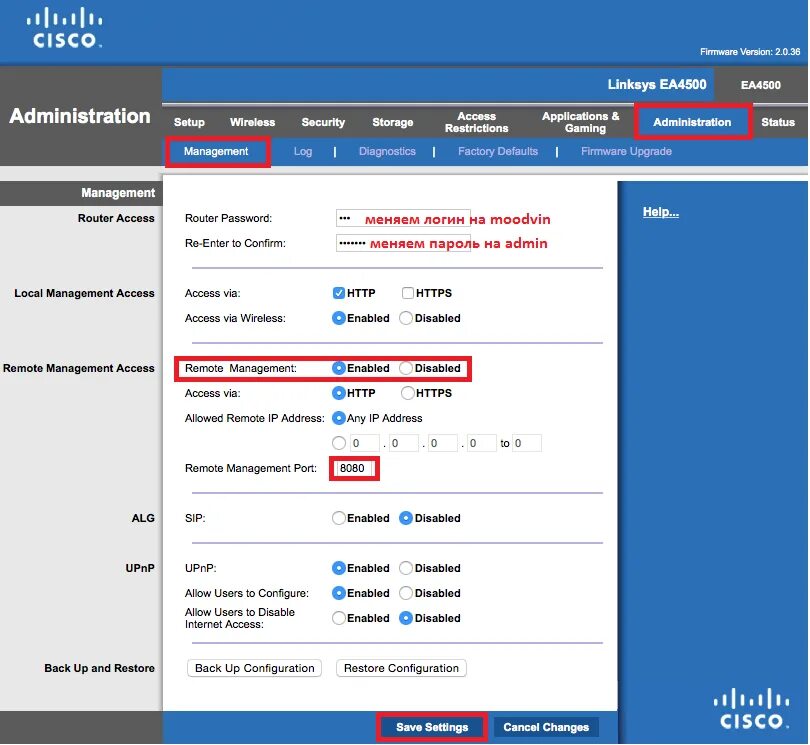The image size is (810, 745).
Task: Toggle HTTP checkbox for local access
Action: tap(338, 293)
